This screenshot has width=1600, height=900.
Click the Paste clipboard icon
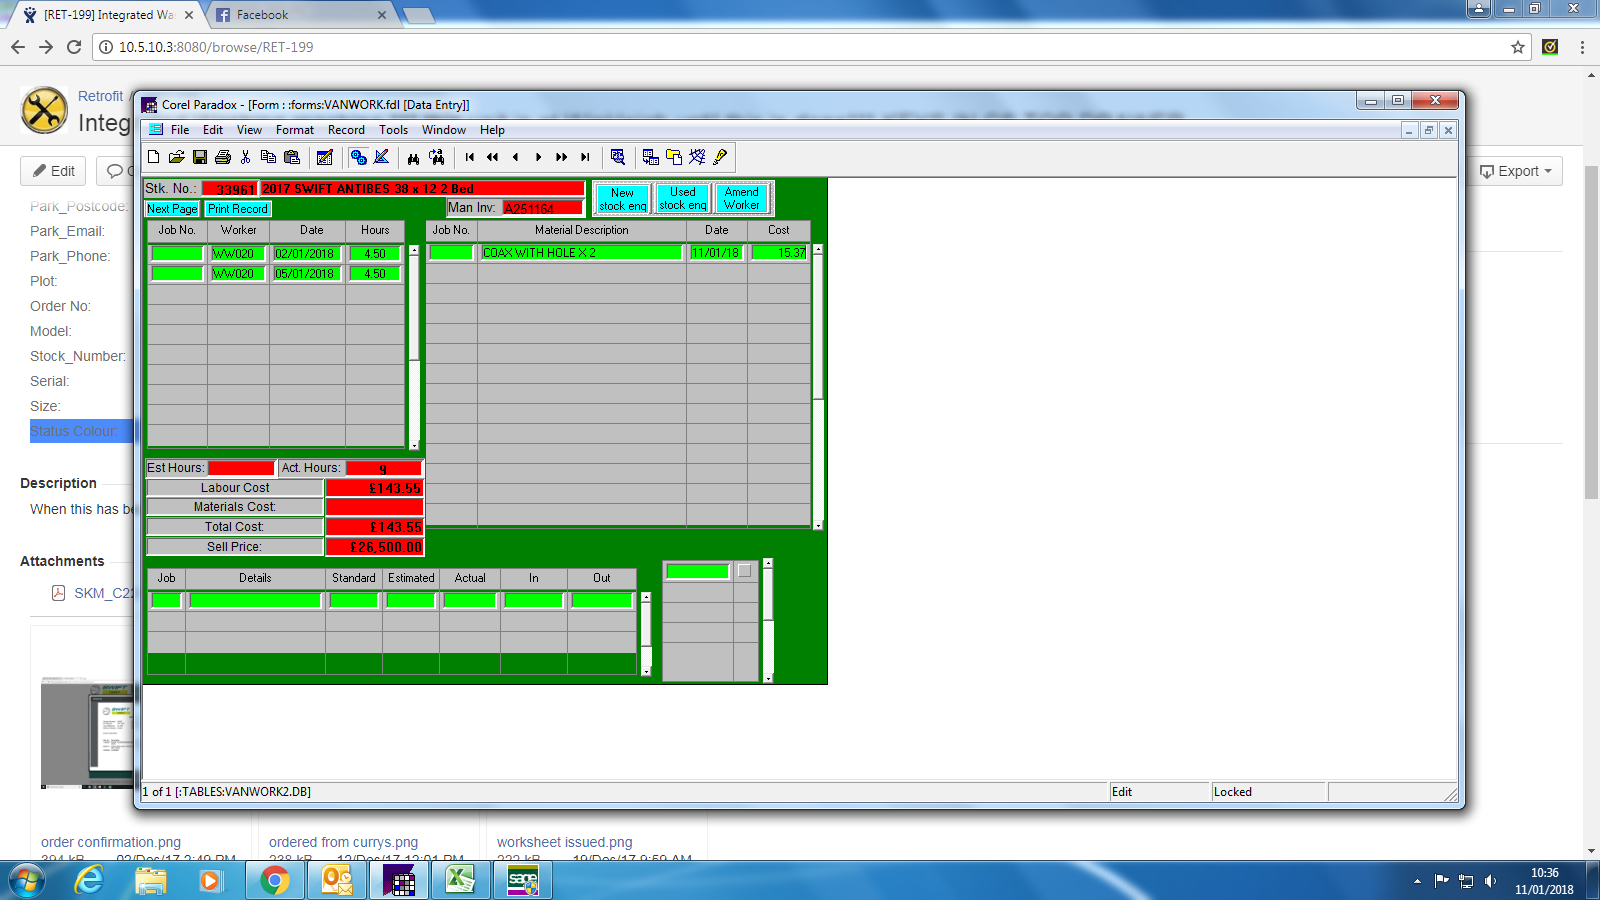[x=292, y=157]
